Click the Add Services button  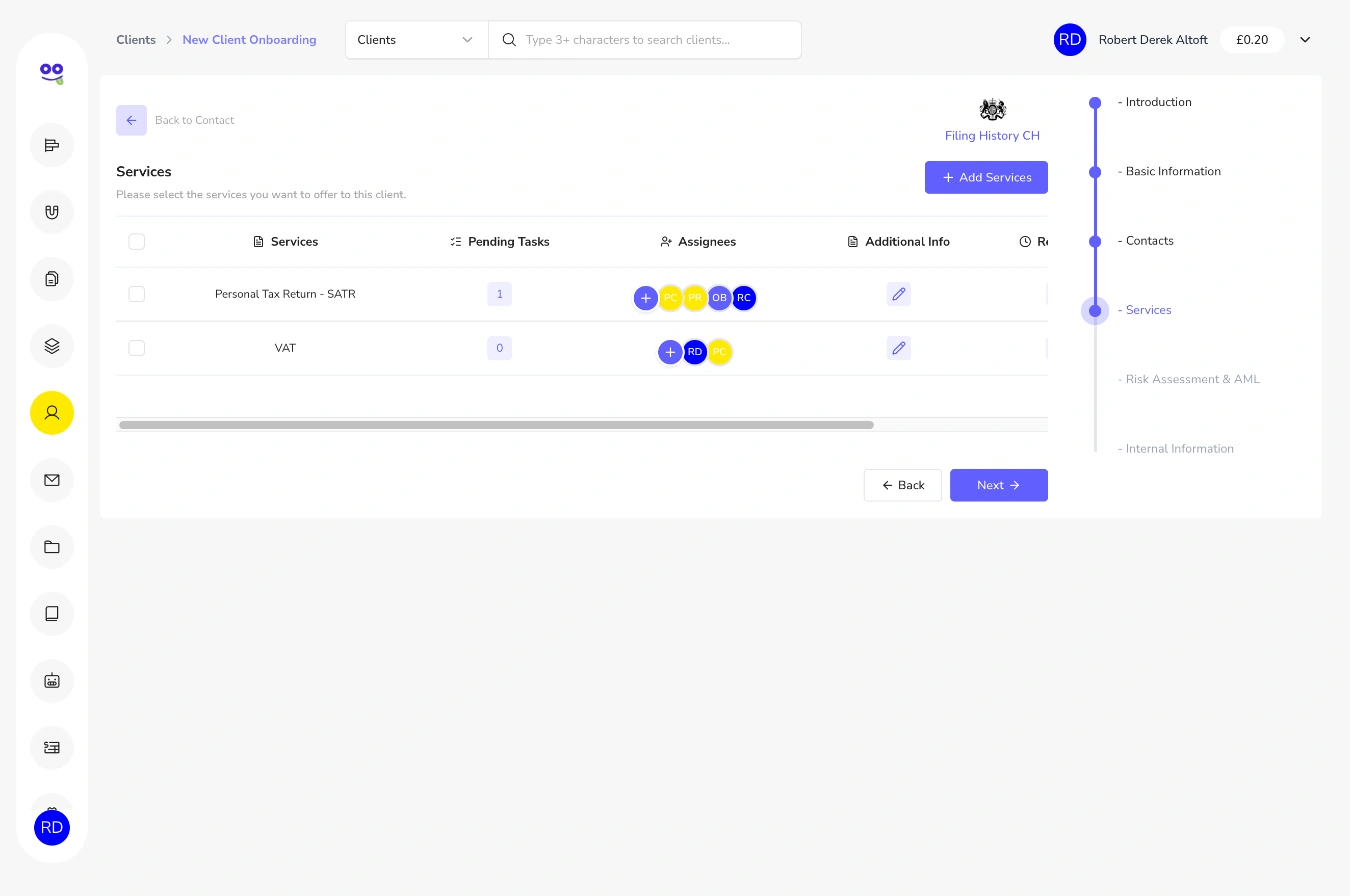pos(986,177)
